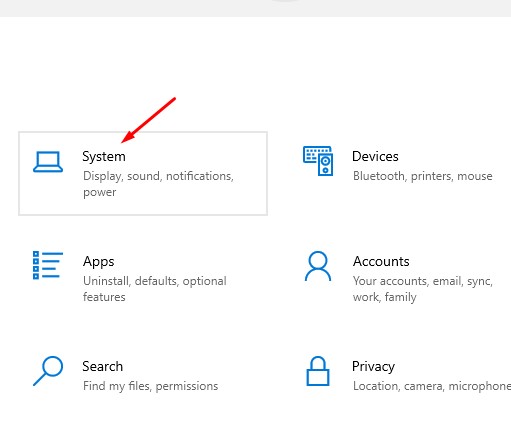Open the Privacy settings heading
This screenshot has height=444, width=511.
pos(373,367)
